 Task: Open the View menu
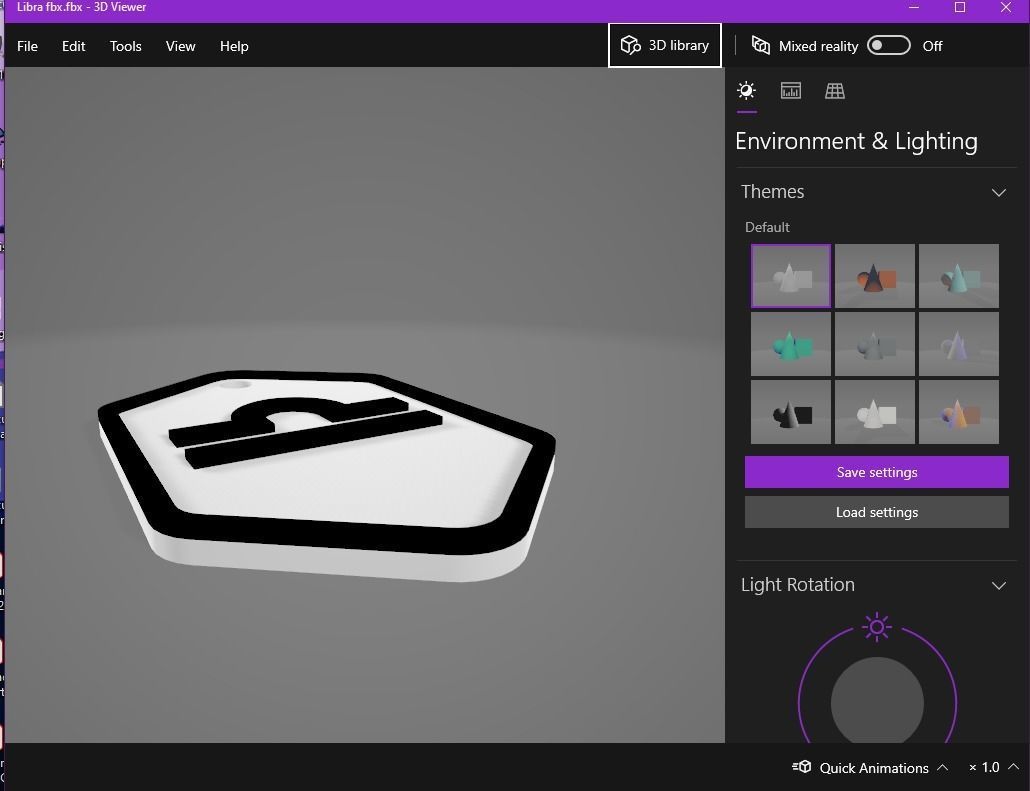[181, 46]
